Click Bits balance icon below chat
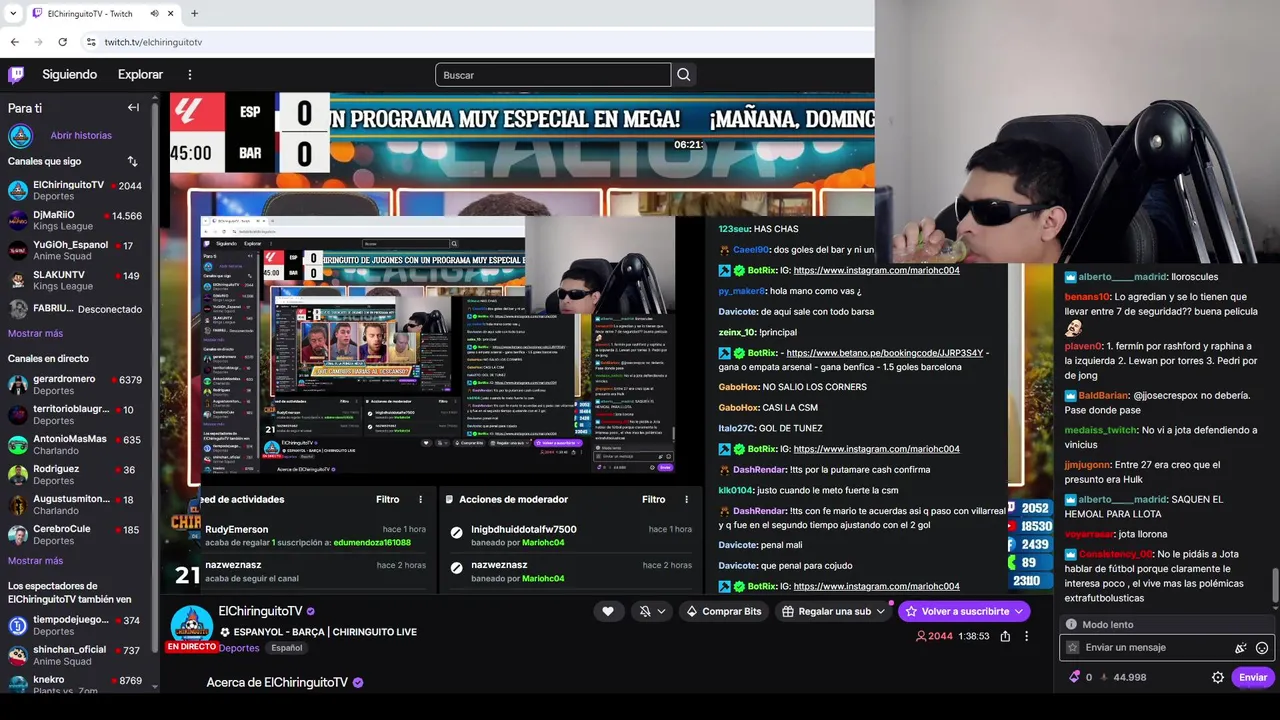The image size is (1280, 720). pyautogui.click(x=1075, y=677)
